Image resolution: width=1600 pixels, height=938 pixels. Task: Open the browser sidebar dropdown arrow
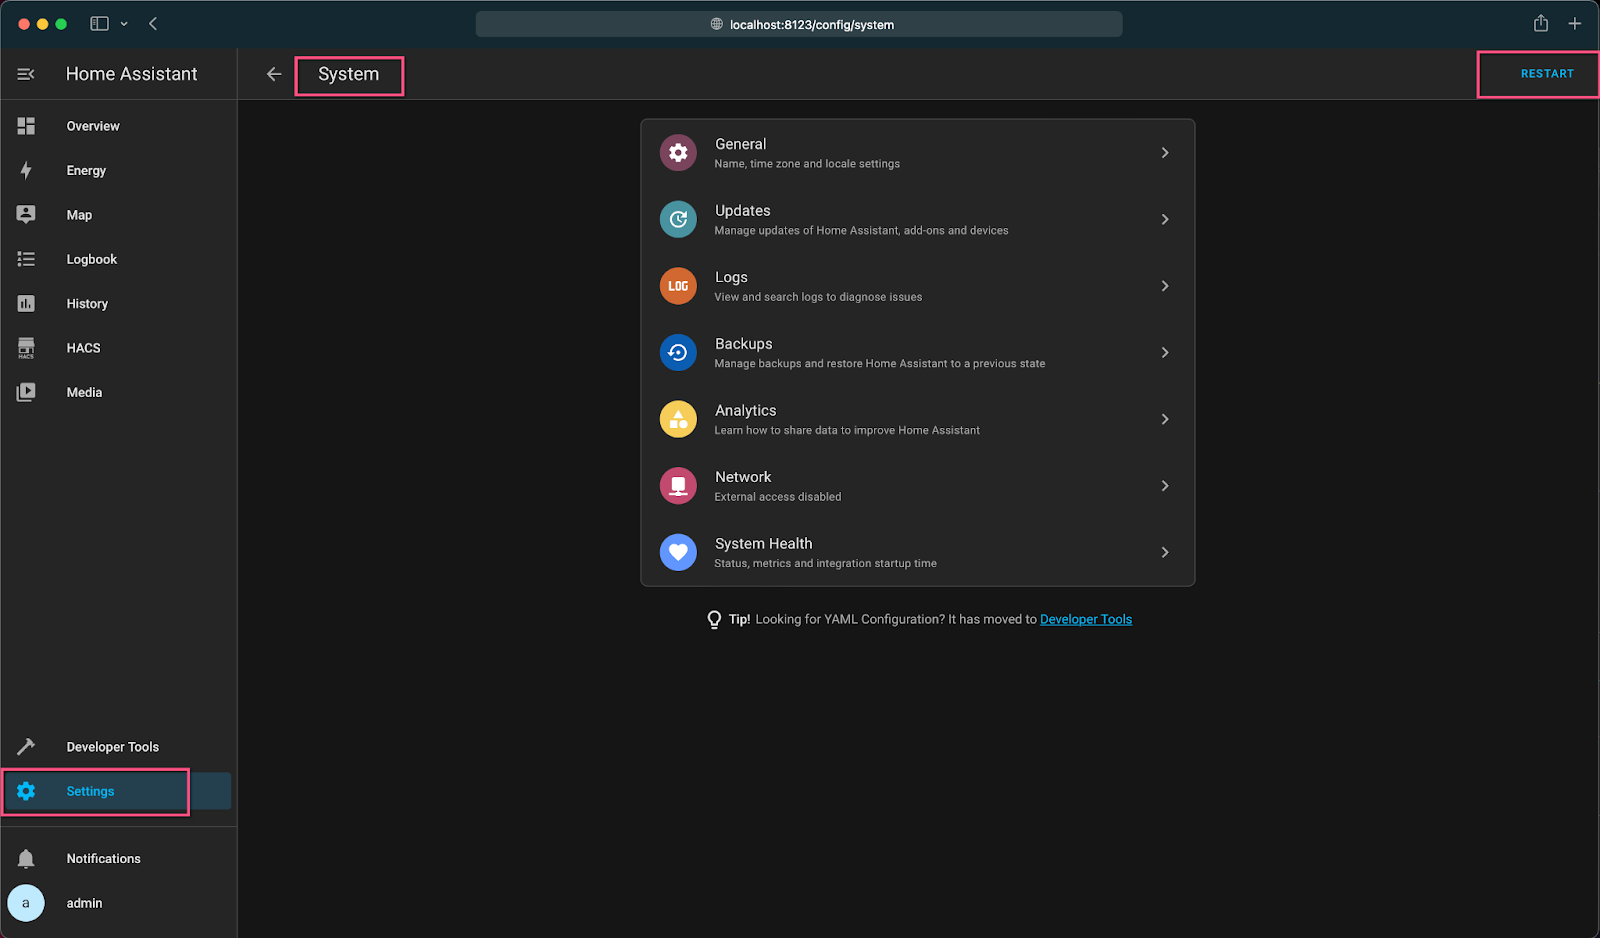point(124,24)
